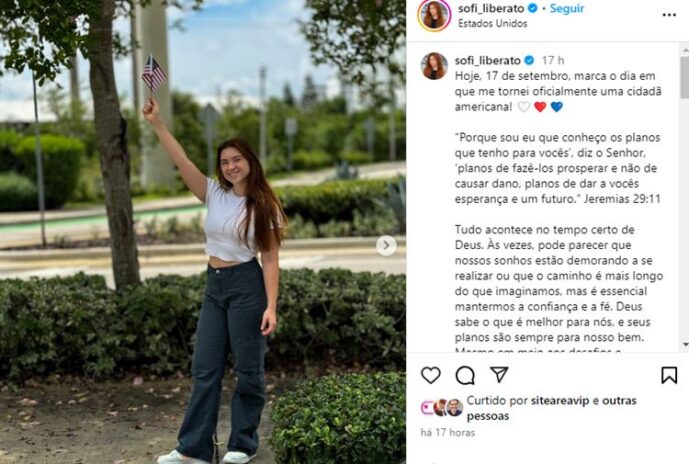Click the há 17 horas post time

point(448,433)
